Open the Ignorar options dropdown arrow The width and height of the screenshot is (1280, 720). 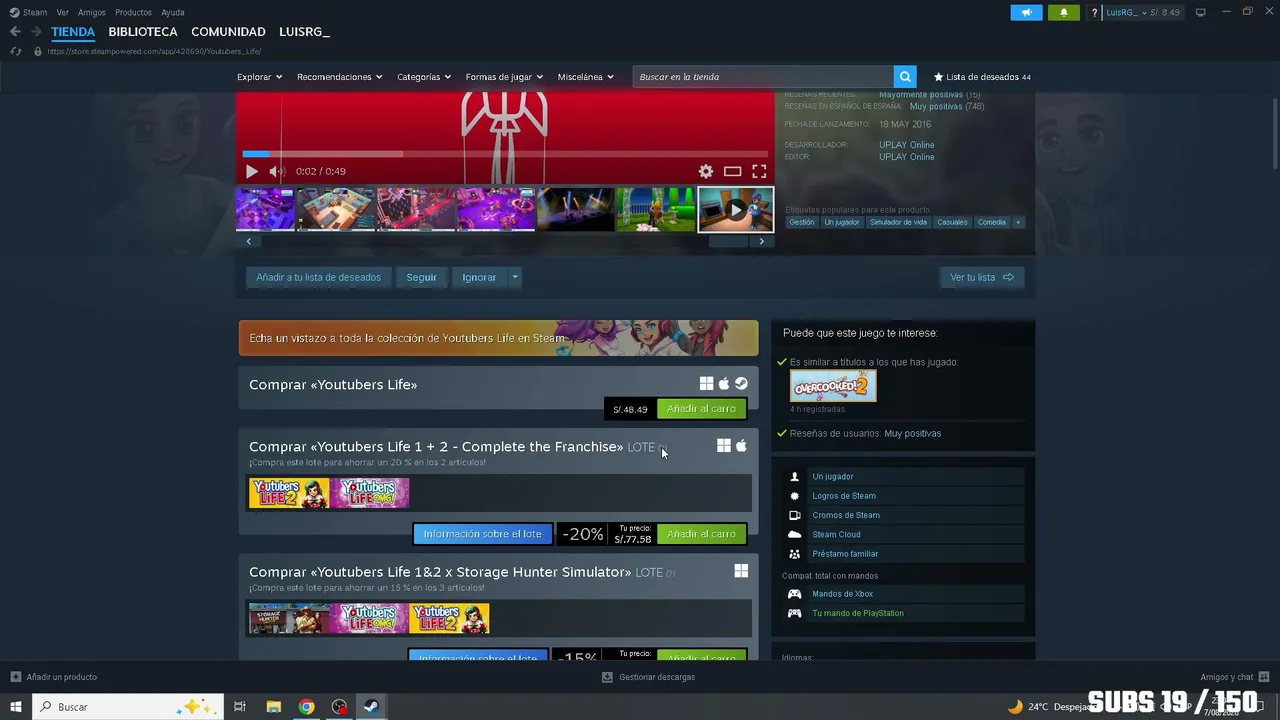tap(515, 277)
